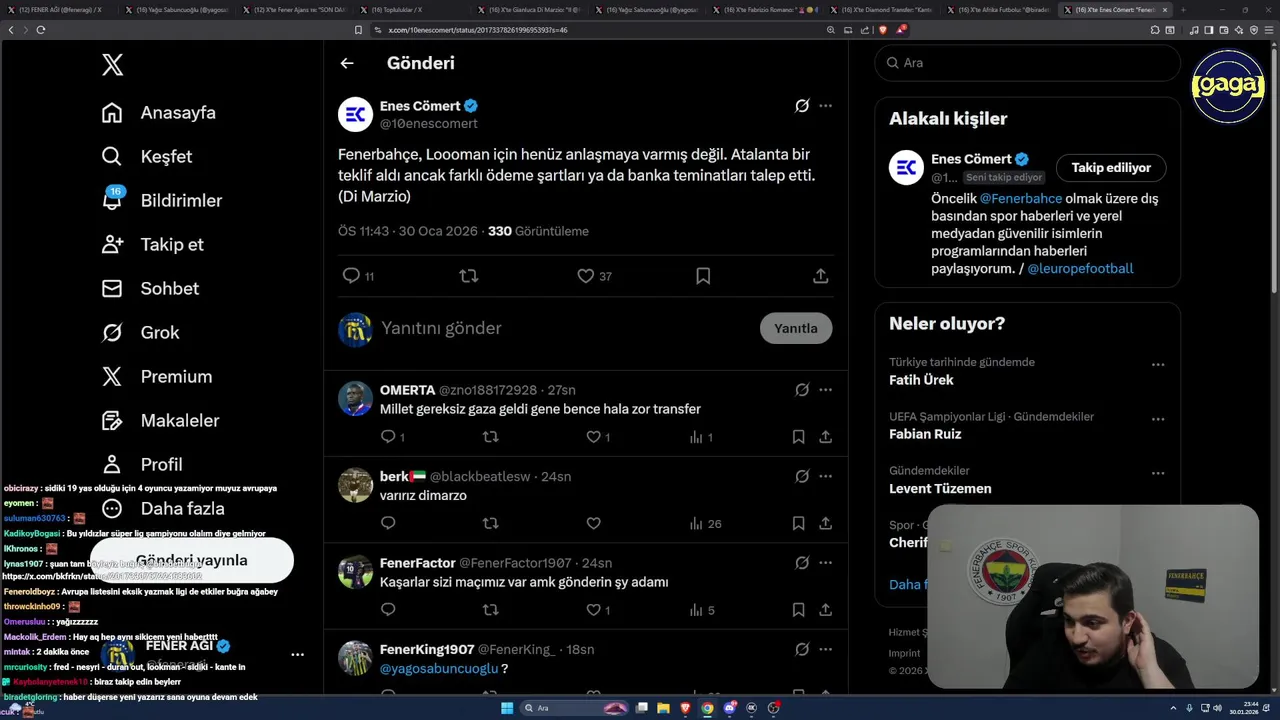The image size is (1280, 720).
Task: View analytics of berk reply with 26 views
Action: point(705,524)
